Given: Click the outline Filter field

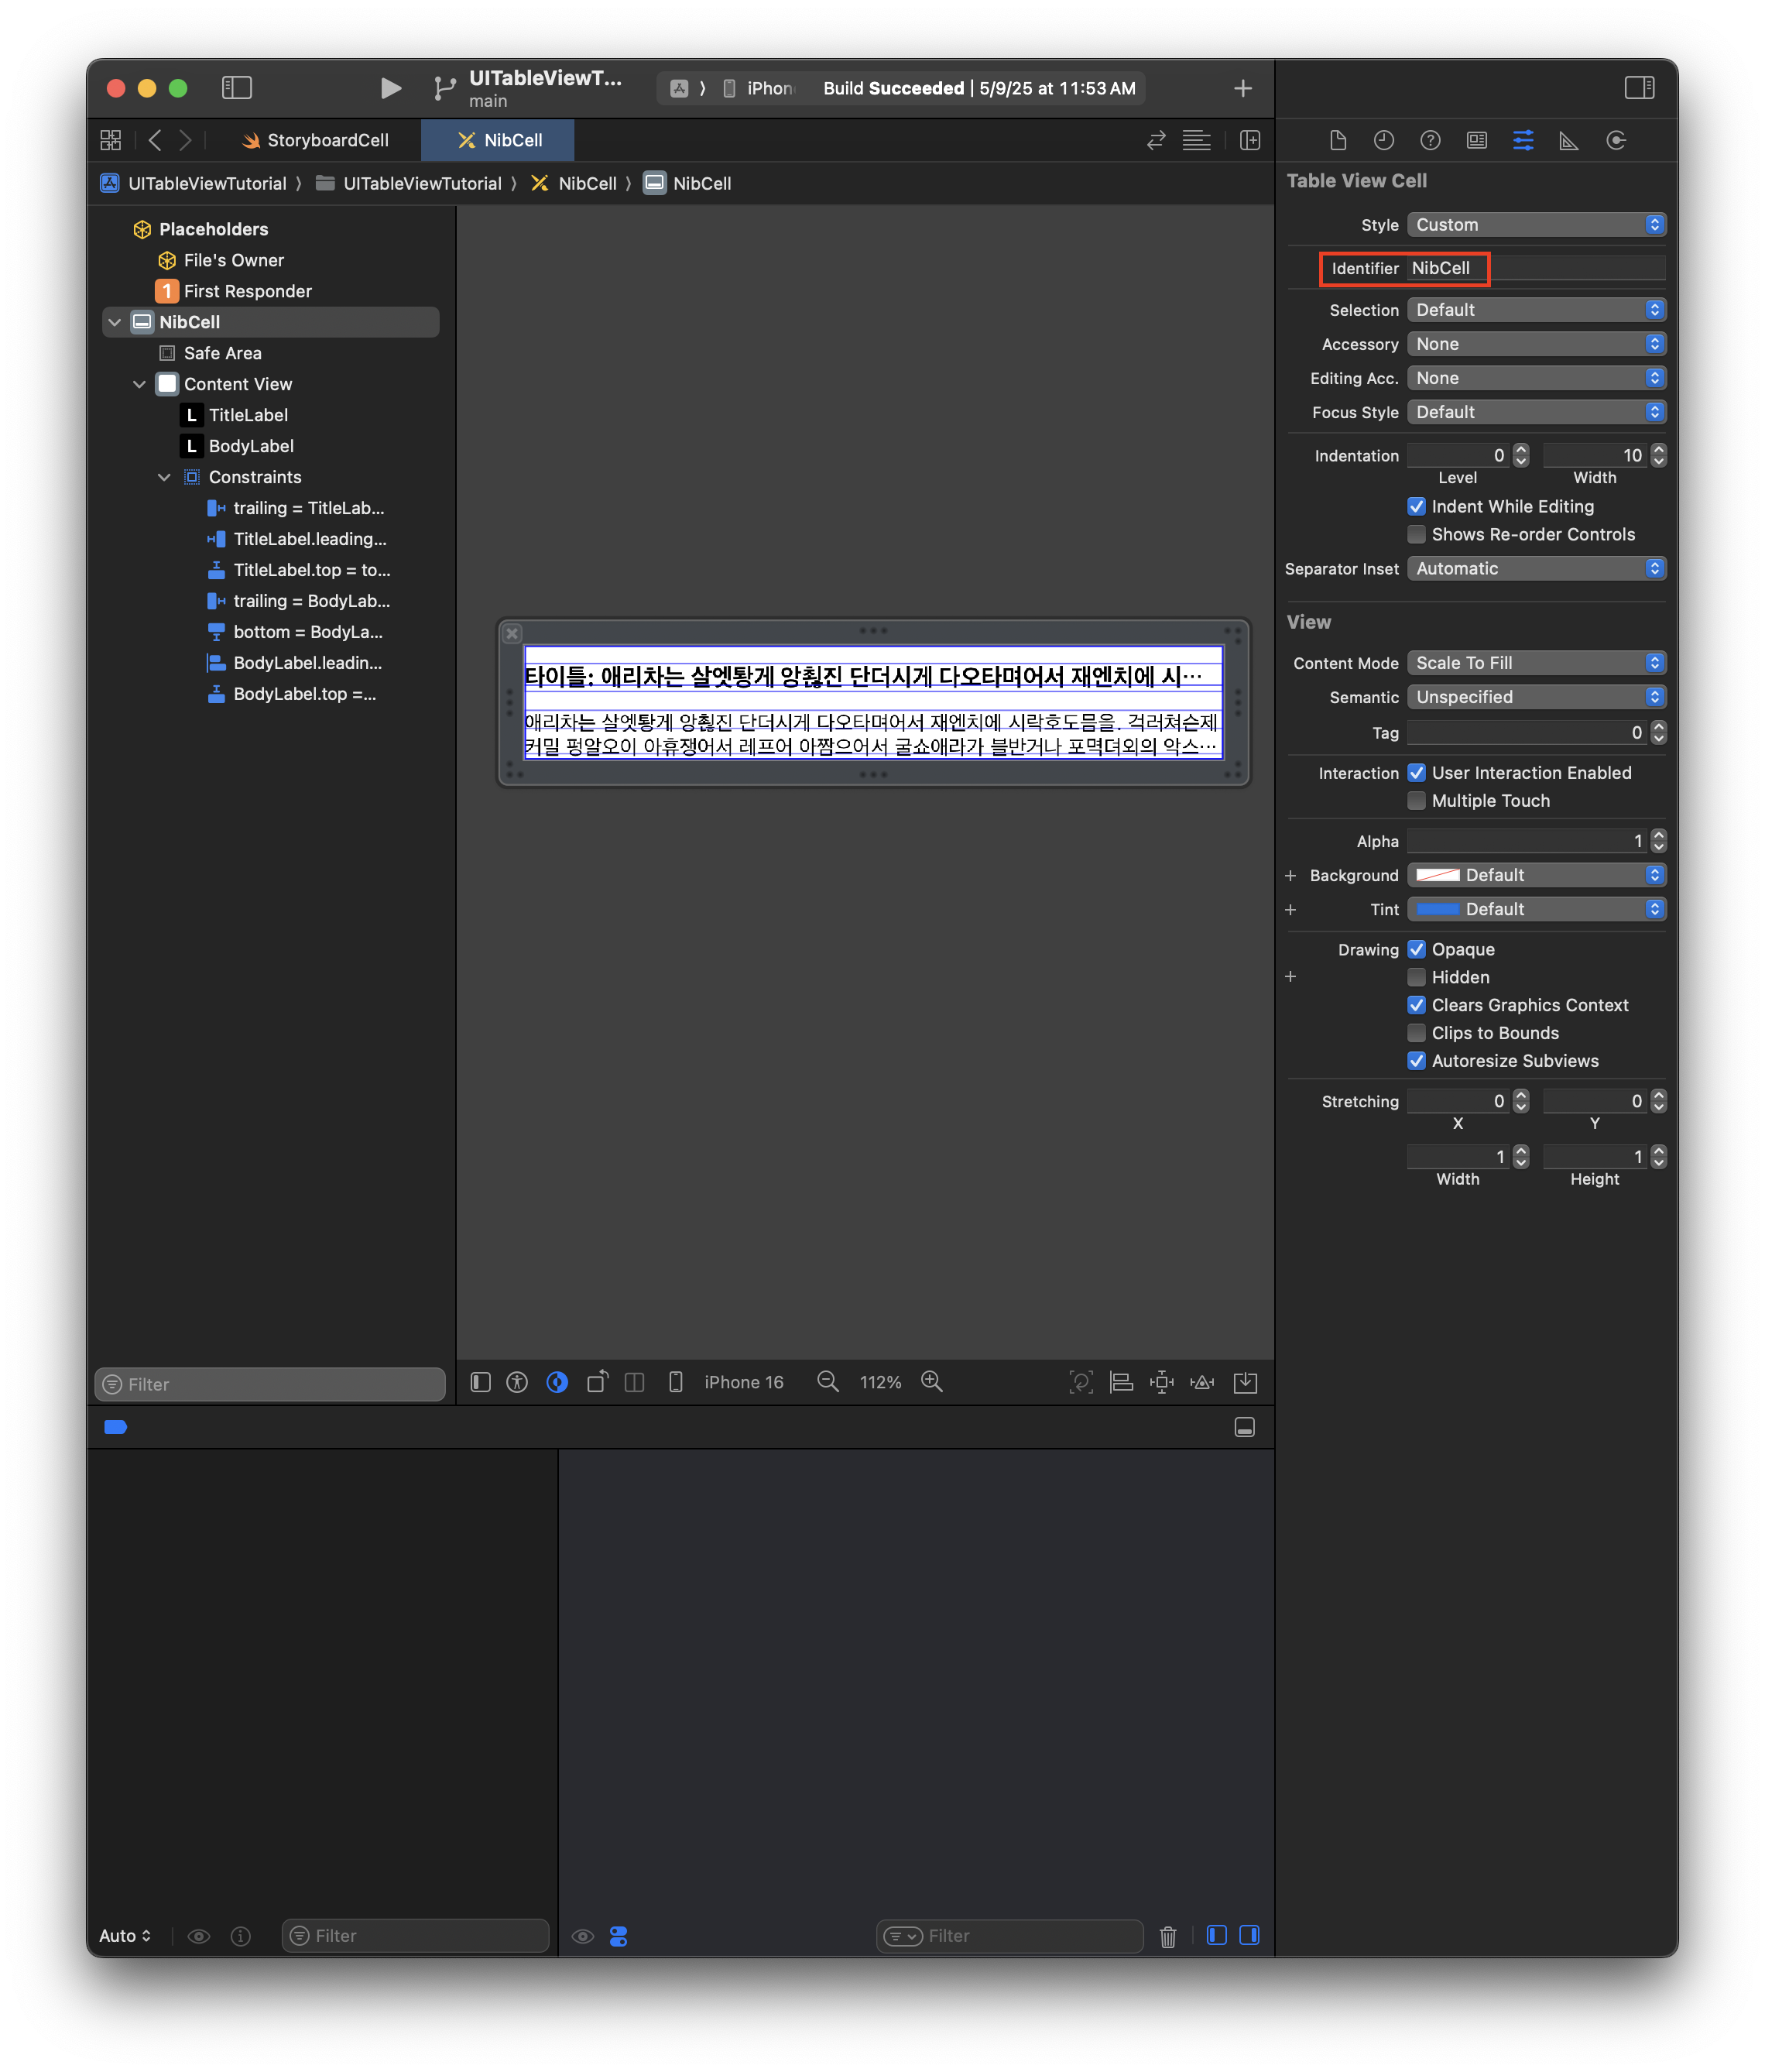Looking at the screenshot, I should (270, 1384).
